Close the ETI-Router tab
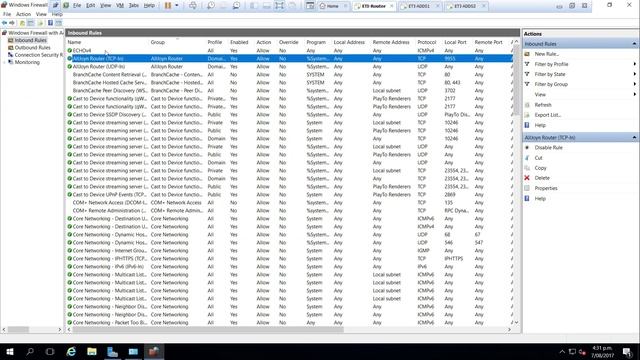This screenshot has width=640, height=360. coord(391,6)
